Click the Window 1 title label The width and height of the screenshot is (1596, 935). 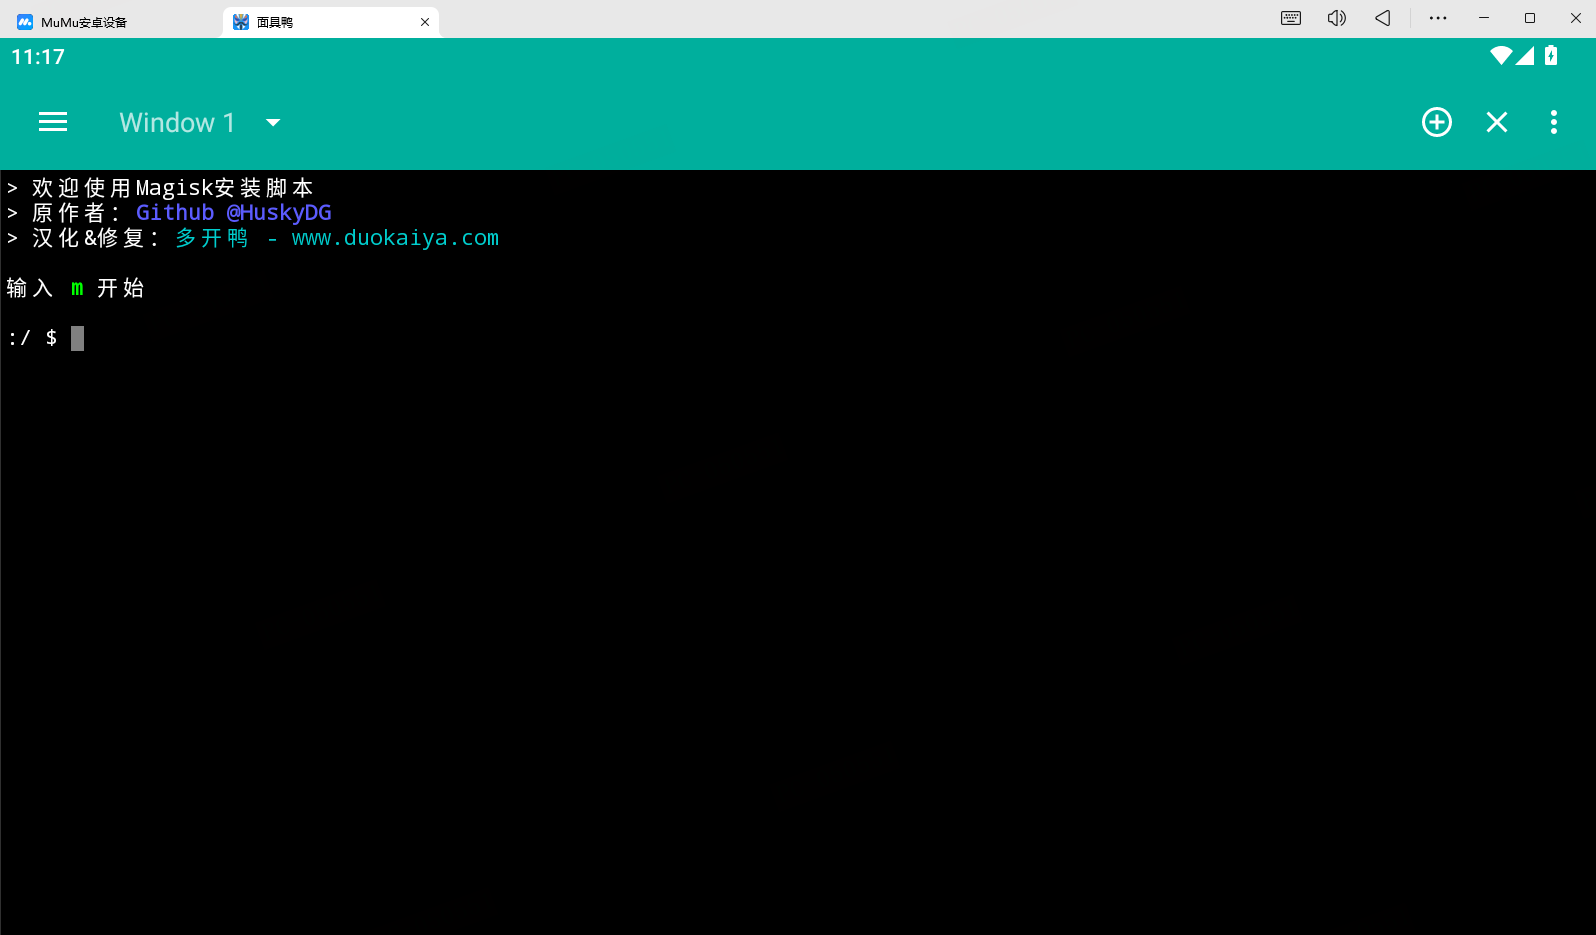177,123
